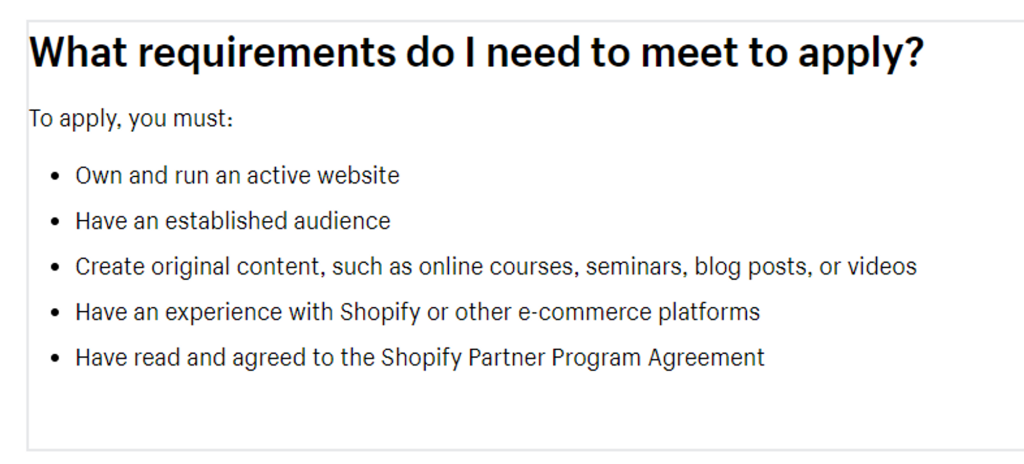1024x464 pixels.
Task: Click the "Own and run an active website" item
Action: [x=237, y=176]
